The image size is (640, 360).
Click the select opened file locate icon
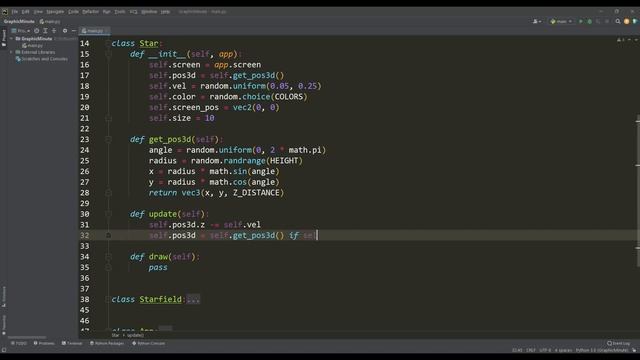(36, 31)
